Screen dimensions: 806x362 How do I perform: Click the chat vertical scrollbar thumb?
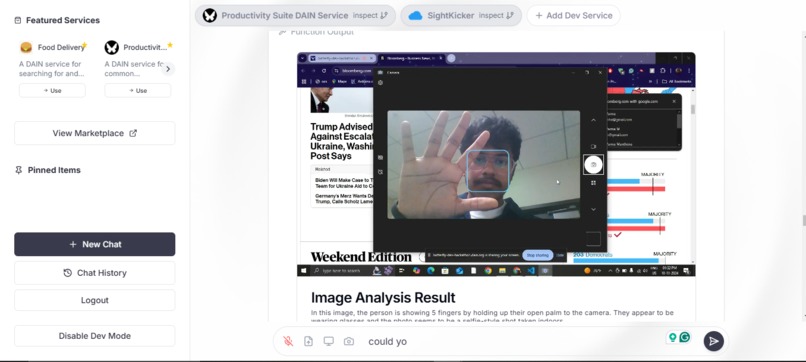(803, 220)
